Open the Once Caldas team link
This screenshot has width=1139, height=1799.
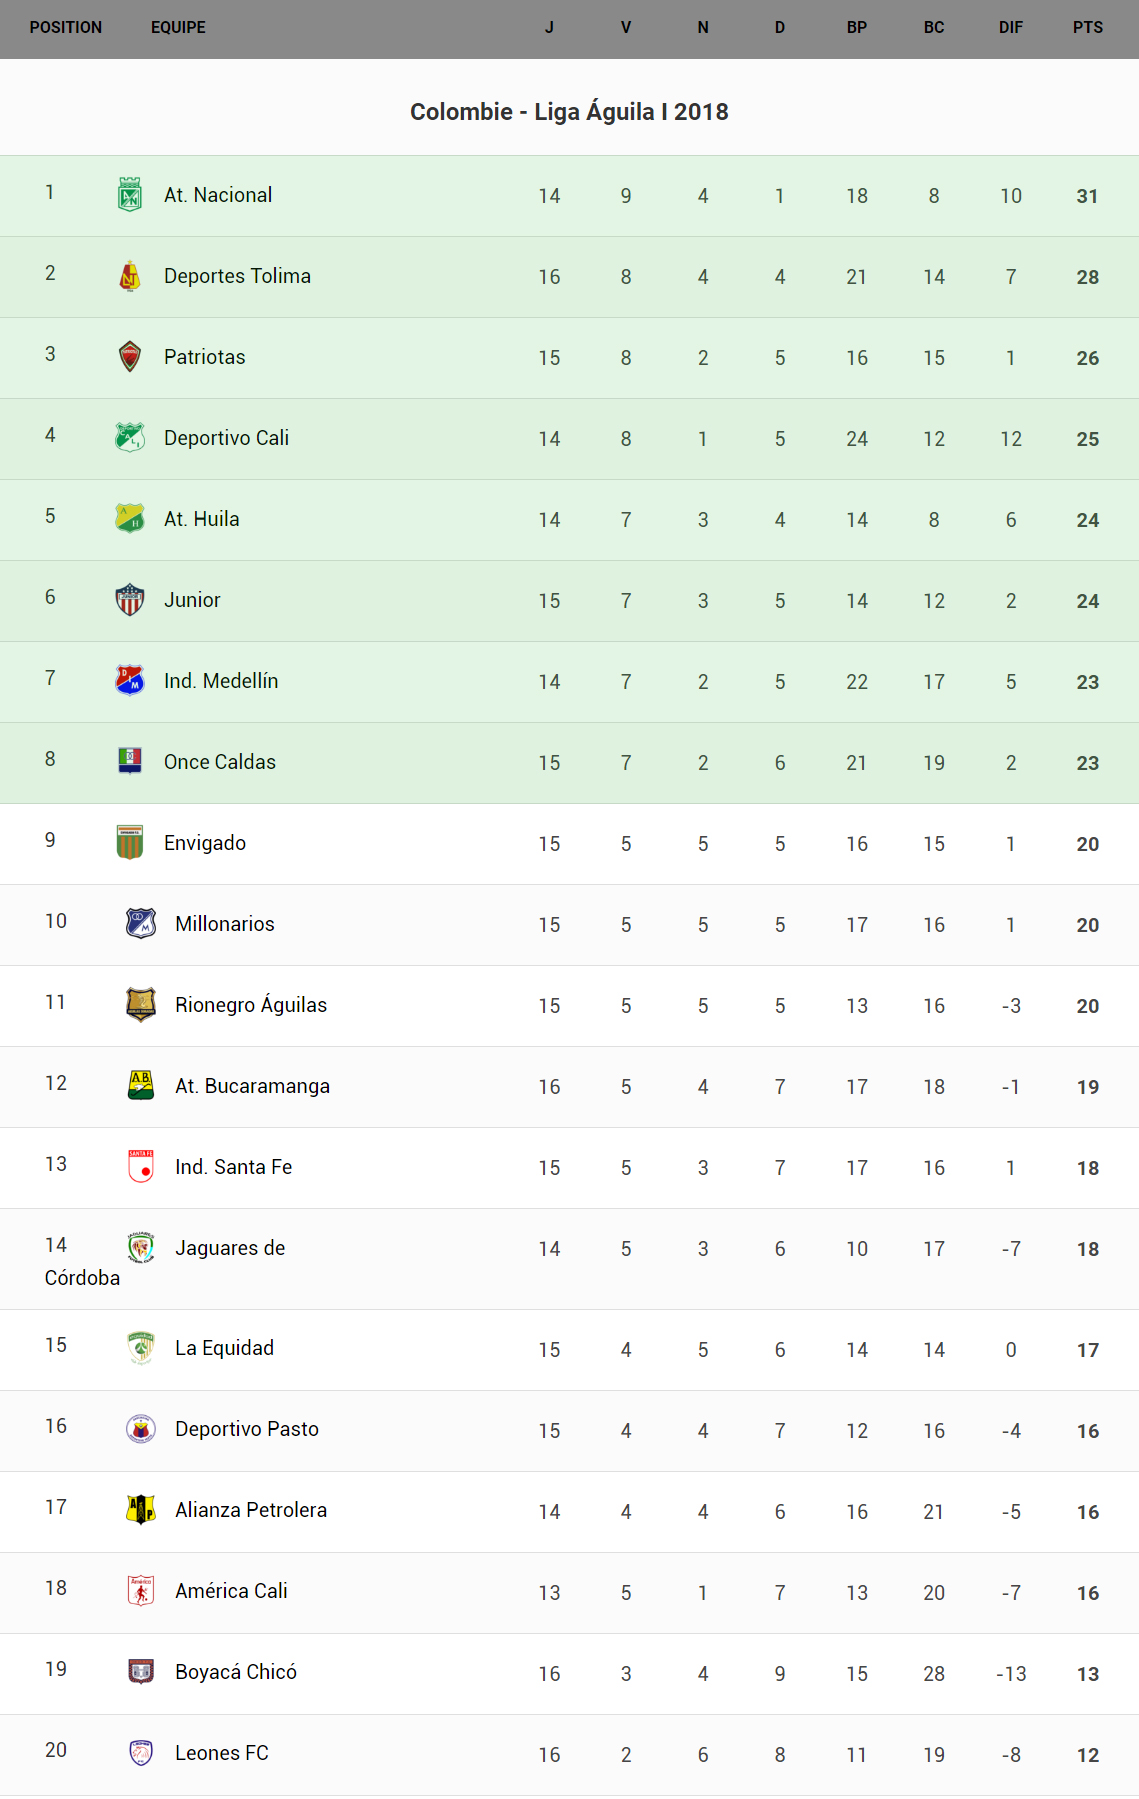tap(220, 762)
